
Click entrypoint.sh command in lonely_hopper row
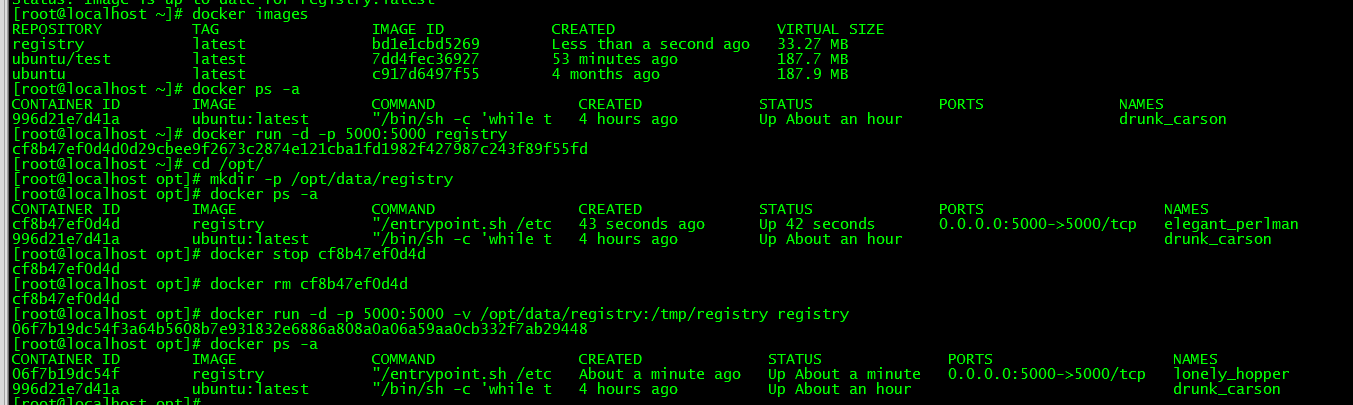(x=462, y=374)
